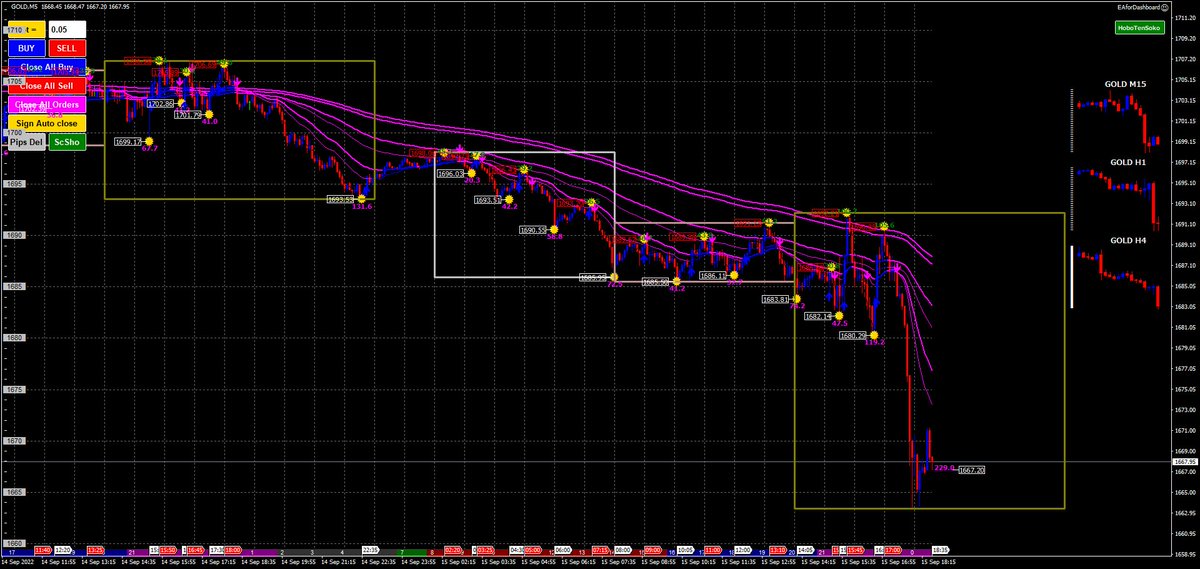This screenshot has height=569, width=1200.
Task: Click the magenta 67.7 pips value
Action: (x=149, y=149)
